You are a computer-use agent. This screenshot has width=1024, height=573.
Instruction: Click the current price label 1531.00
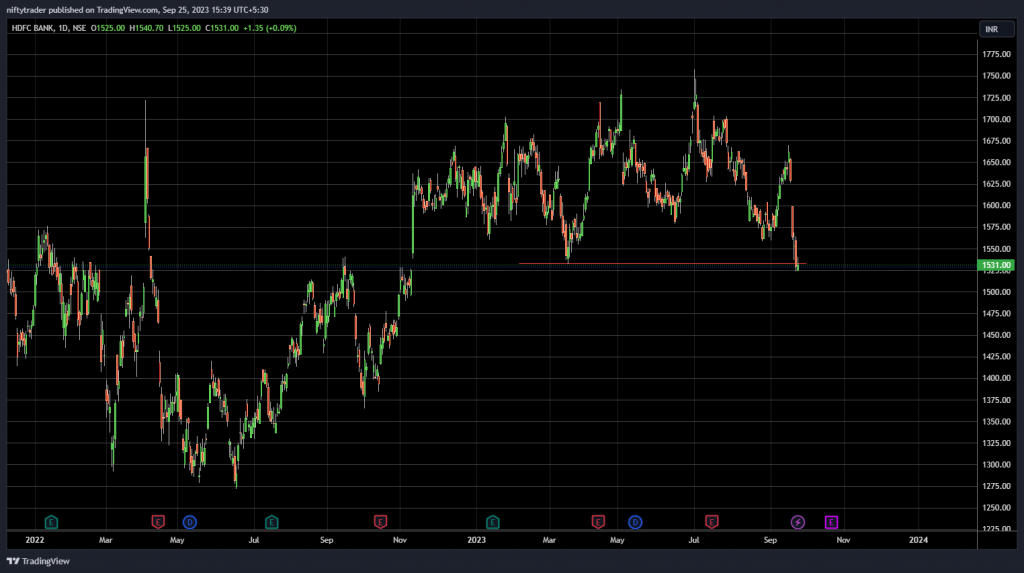coord(996,265)
